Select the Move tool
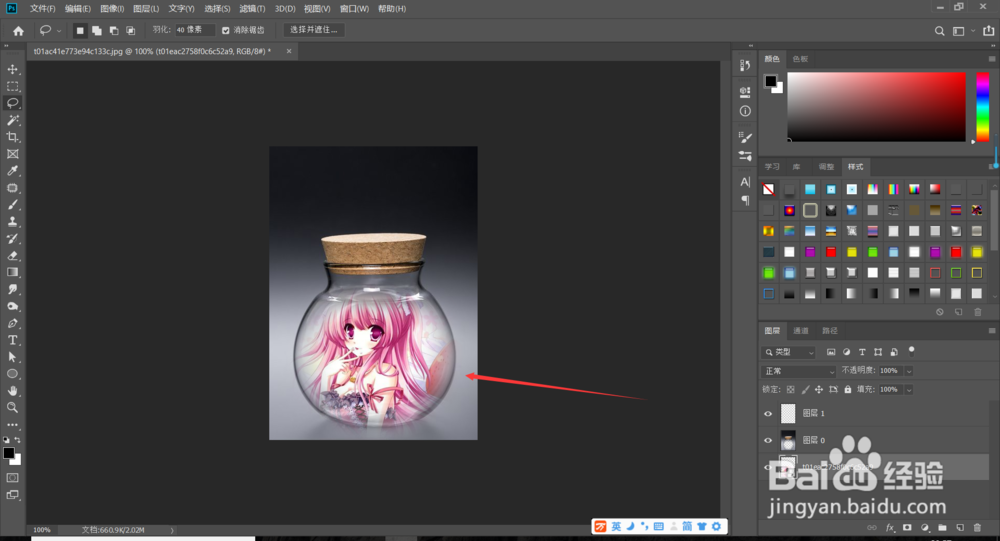The width and height of the screenshot is (1000, 541). (12, 69)
